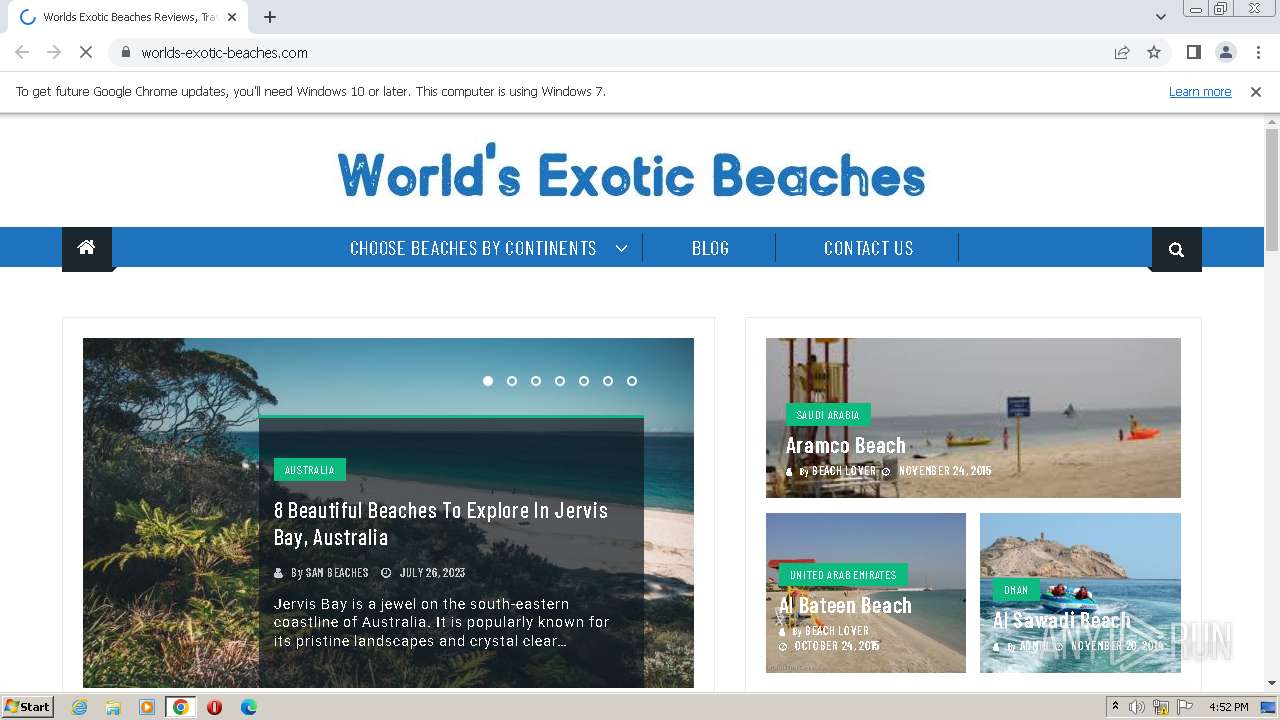View site information via the lock icon
This screenshot has width=1280, height=720.
pos(126,52)
